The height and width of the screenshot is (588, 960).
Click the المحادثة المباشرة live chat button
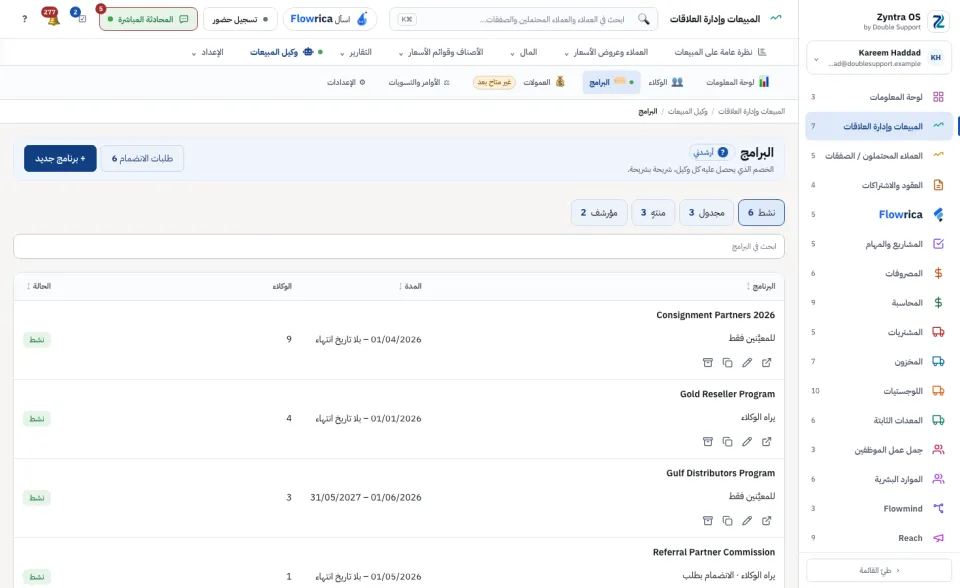pyautogui.click(x=148, y=19)
